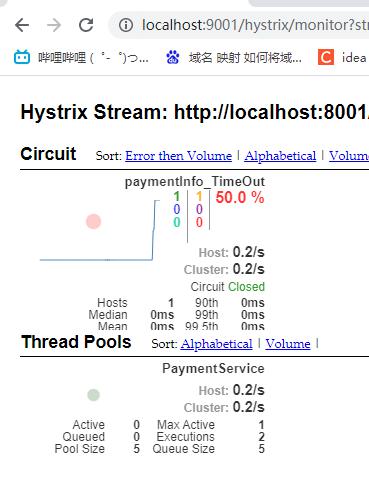Click the Thread Pools section heading
This screenshot has width=369, height=486.
point(76,342)
